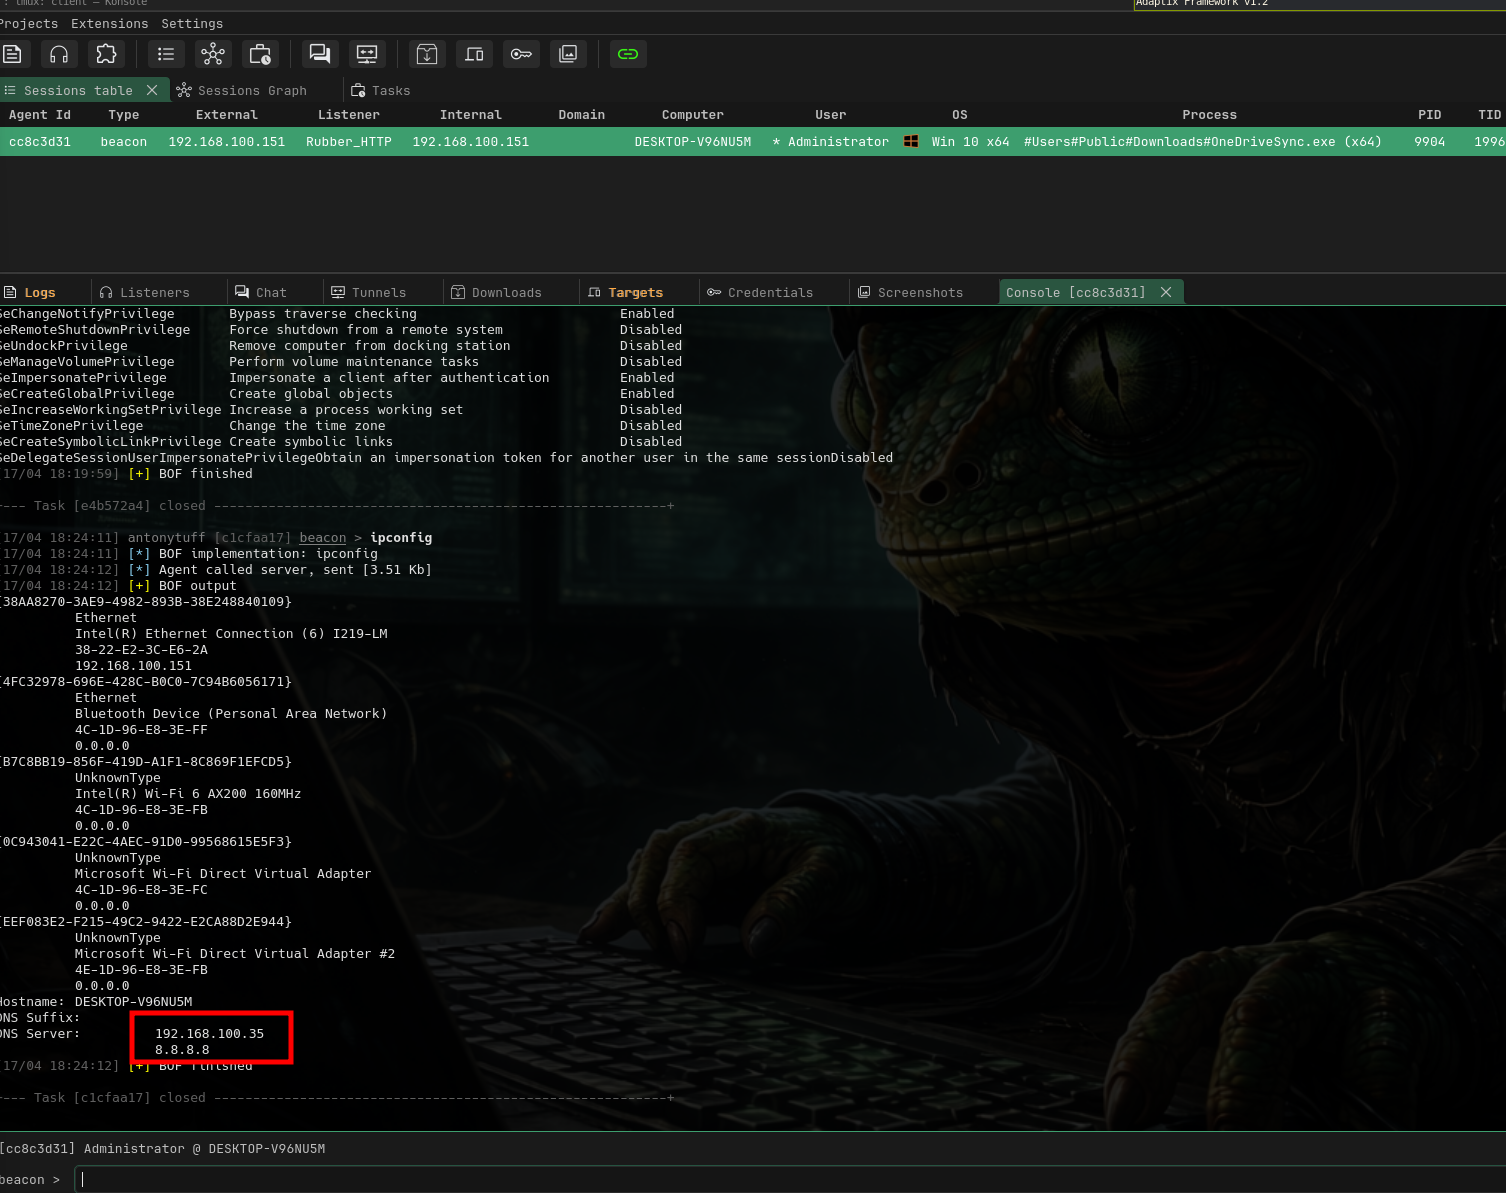Open the Settings menu
1506x1193 pixels.
point(192,23)
